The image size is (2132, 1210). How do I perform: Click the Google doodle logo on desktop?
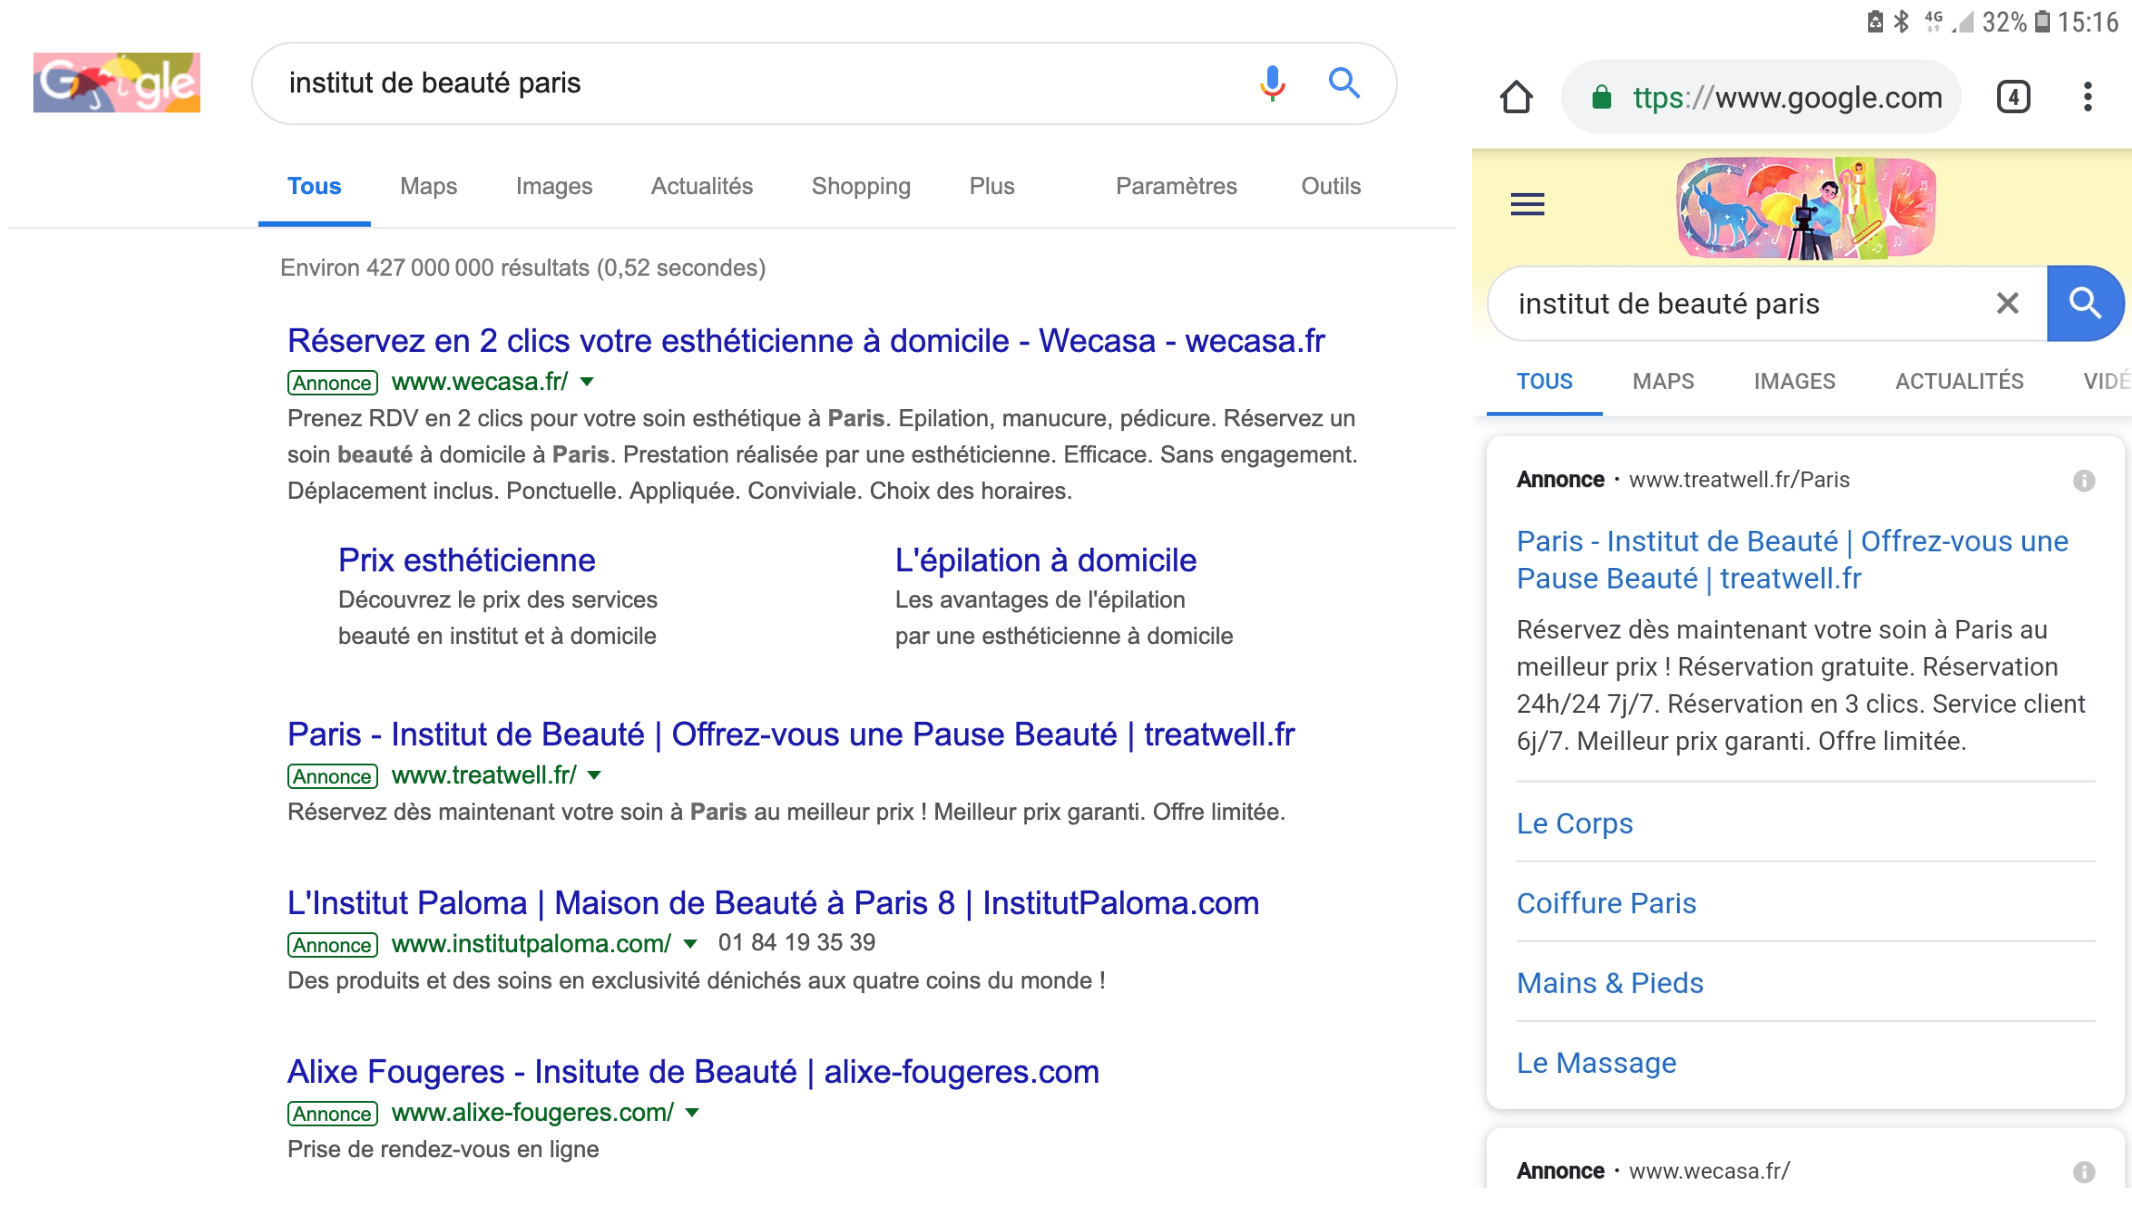[116, 83]
